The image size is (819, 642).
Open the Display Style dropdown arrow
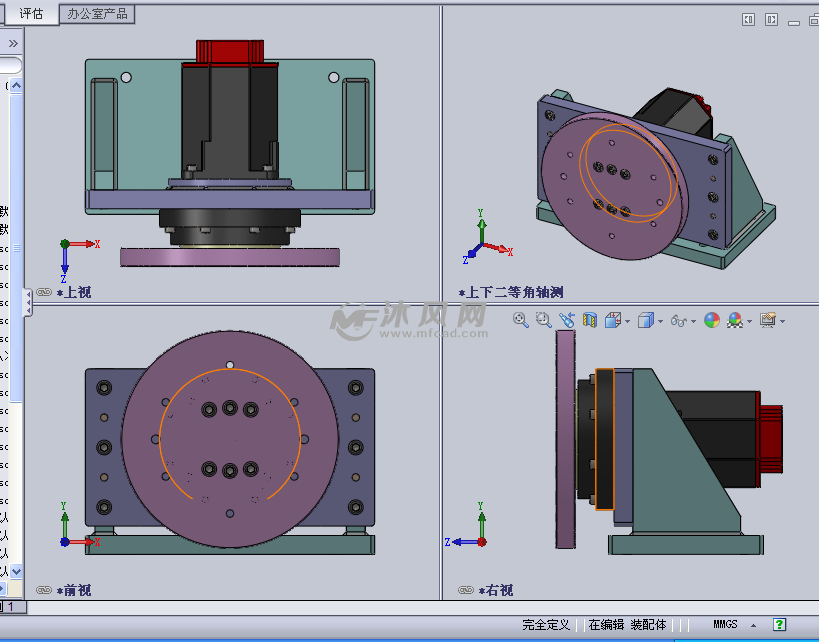(x=660, y=321)
